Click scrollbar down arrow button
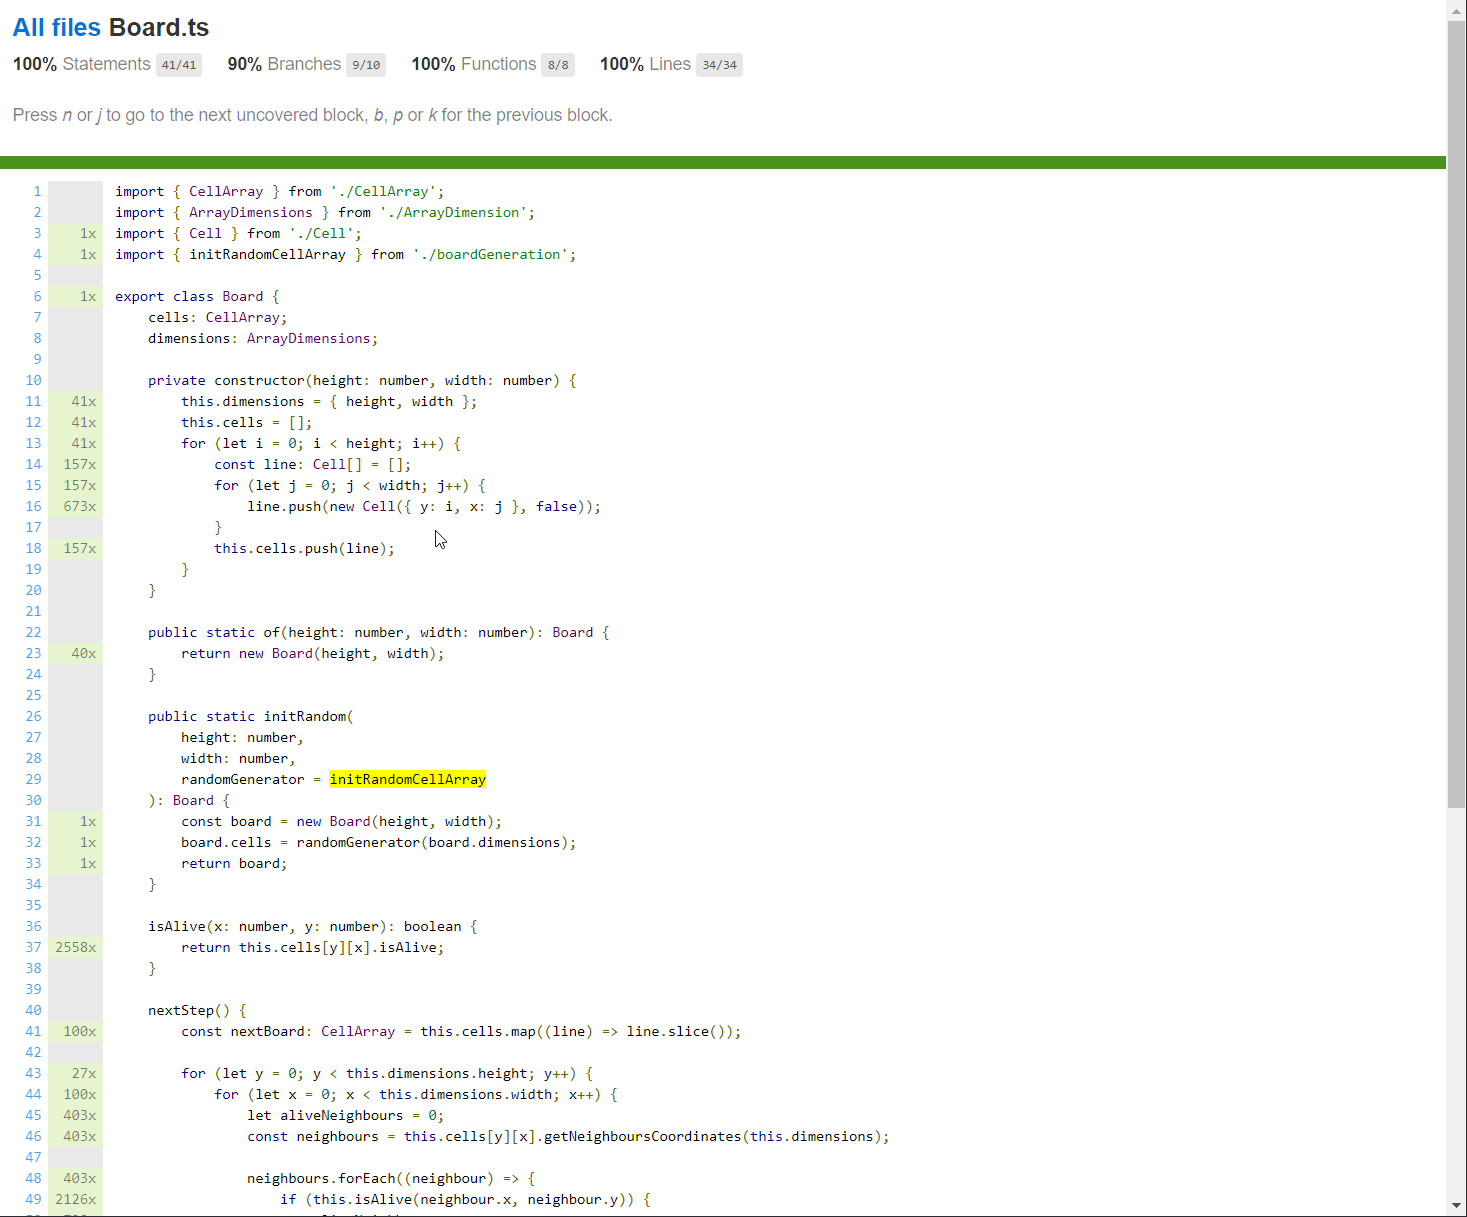 click(1457, 1206)
